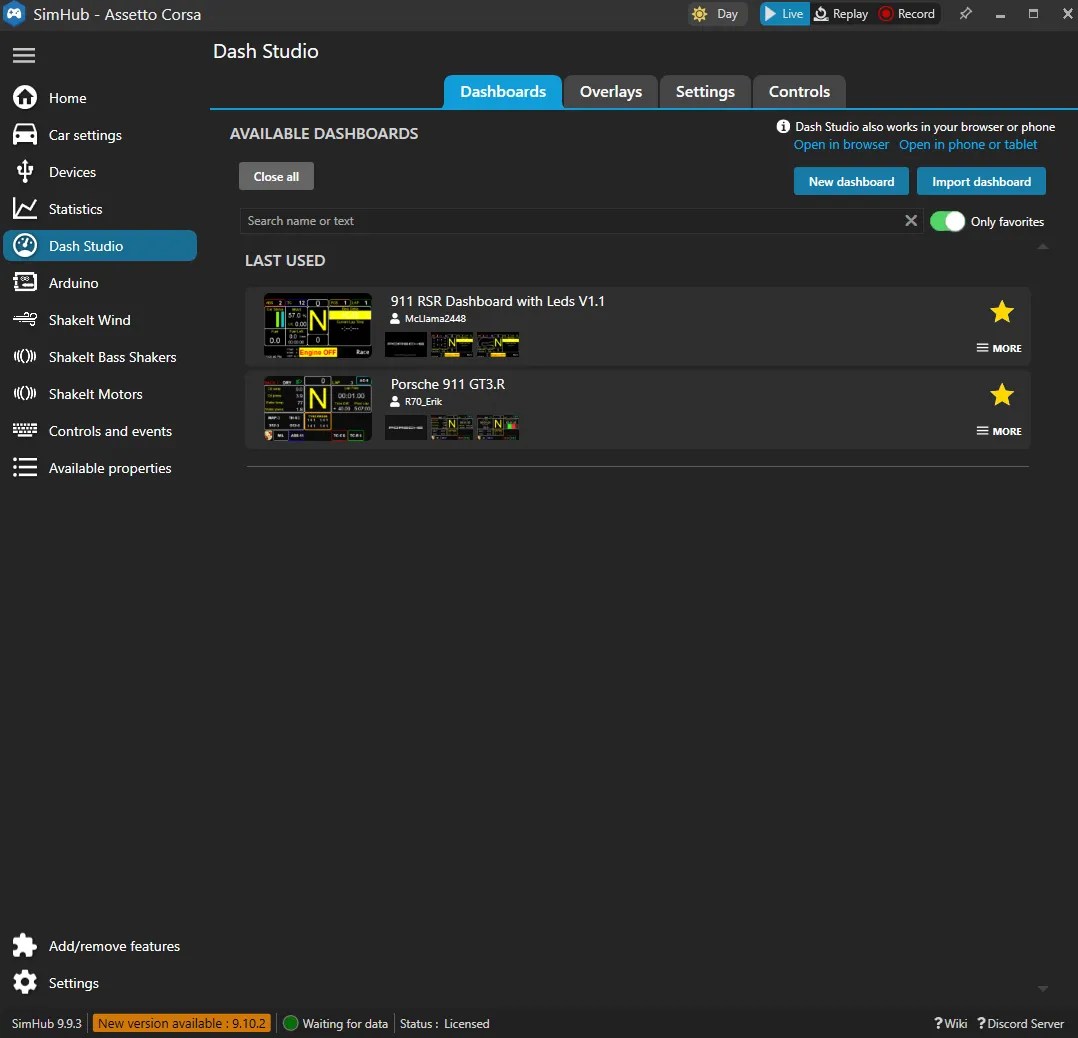This screenshot has width=1078, height=1038.
Task: Toggle the Only favorites switch
Action: pos(947,221)
